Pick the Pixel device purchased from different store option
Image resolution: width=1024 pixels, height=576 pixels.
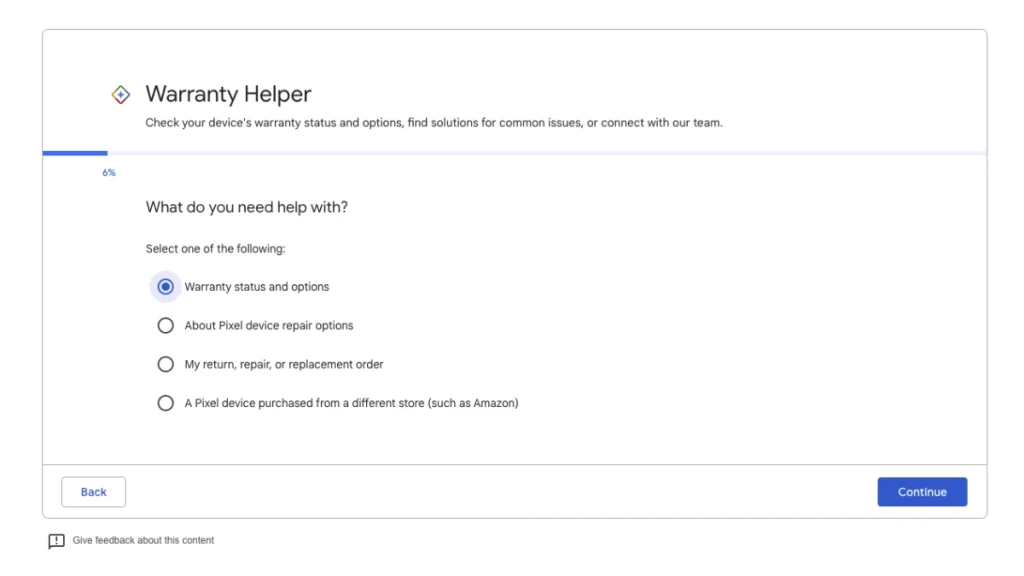[x=165, y=403]
